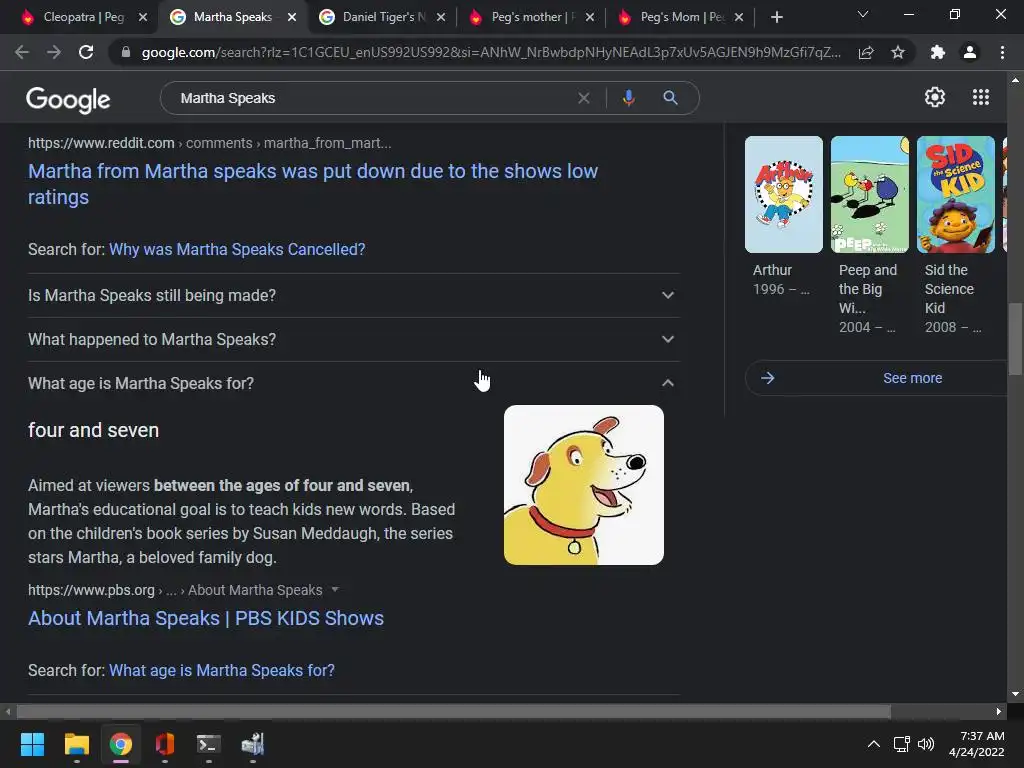
Task: Go back to the previous page
Action: pyautogui.click(x=22, y=52)
